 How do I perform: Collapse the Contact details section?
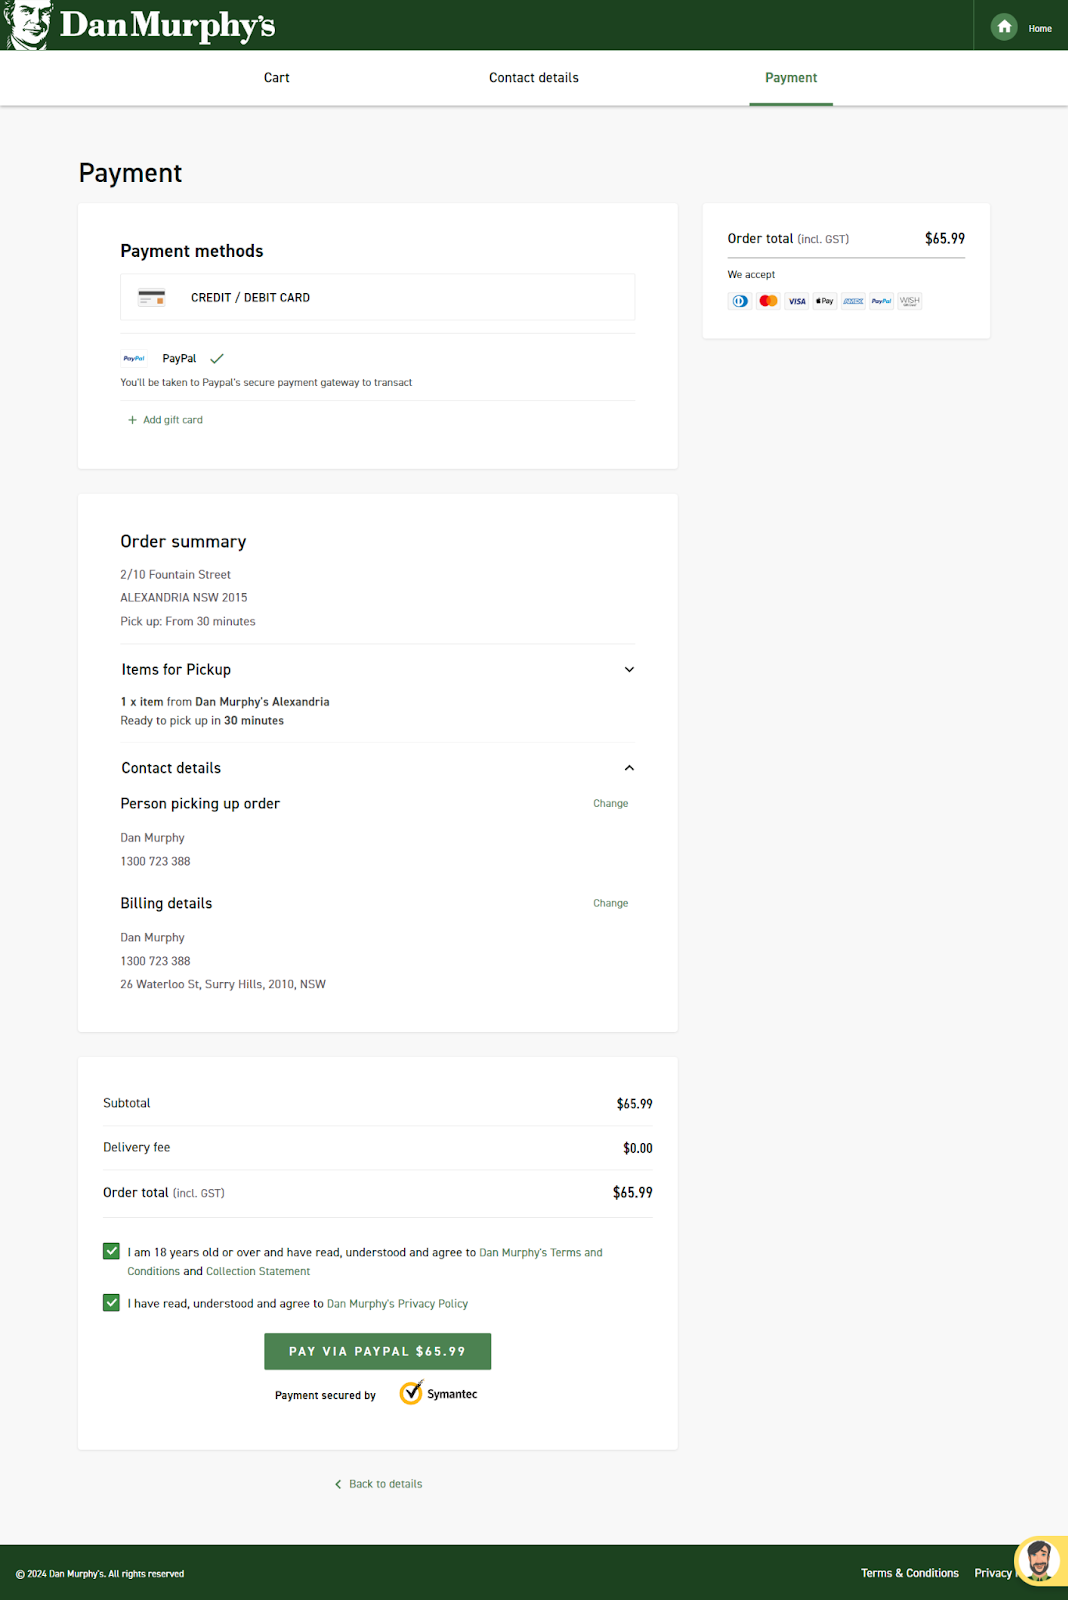629,768
